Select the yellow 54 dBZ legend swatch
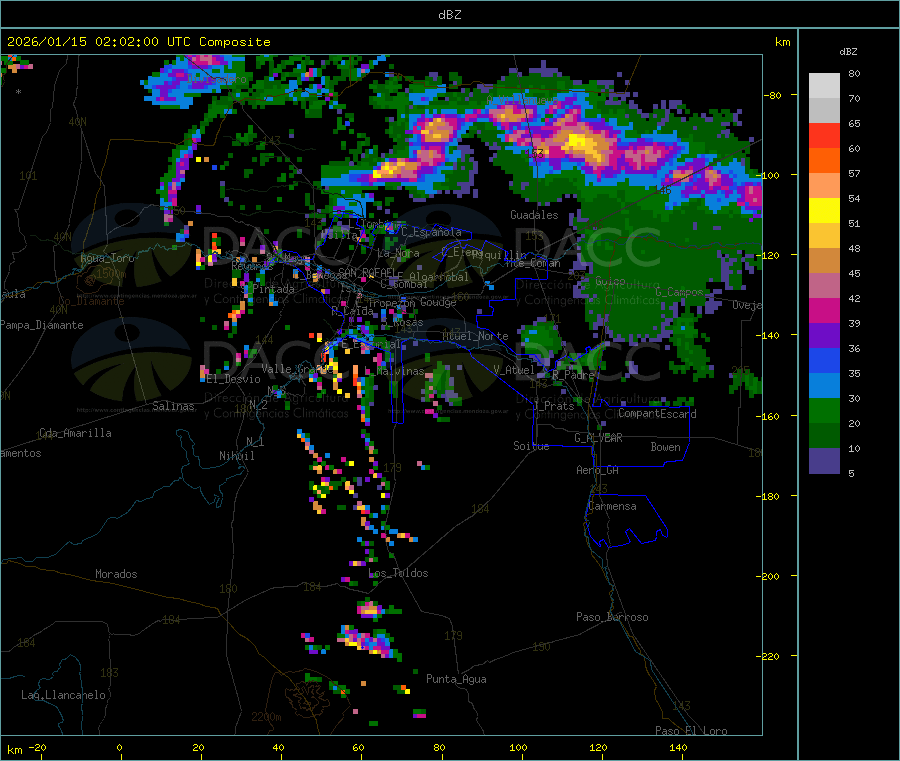Viewport: 900px width, 761px height. point(824,211)
